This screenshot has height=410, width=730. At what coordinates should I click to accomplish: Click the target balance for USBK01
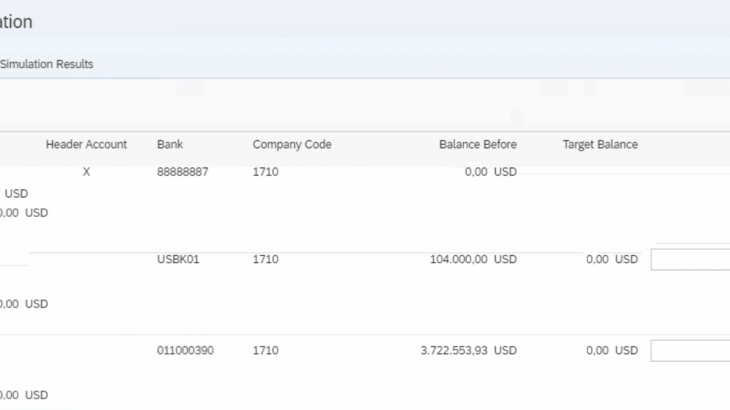611,260
